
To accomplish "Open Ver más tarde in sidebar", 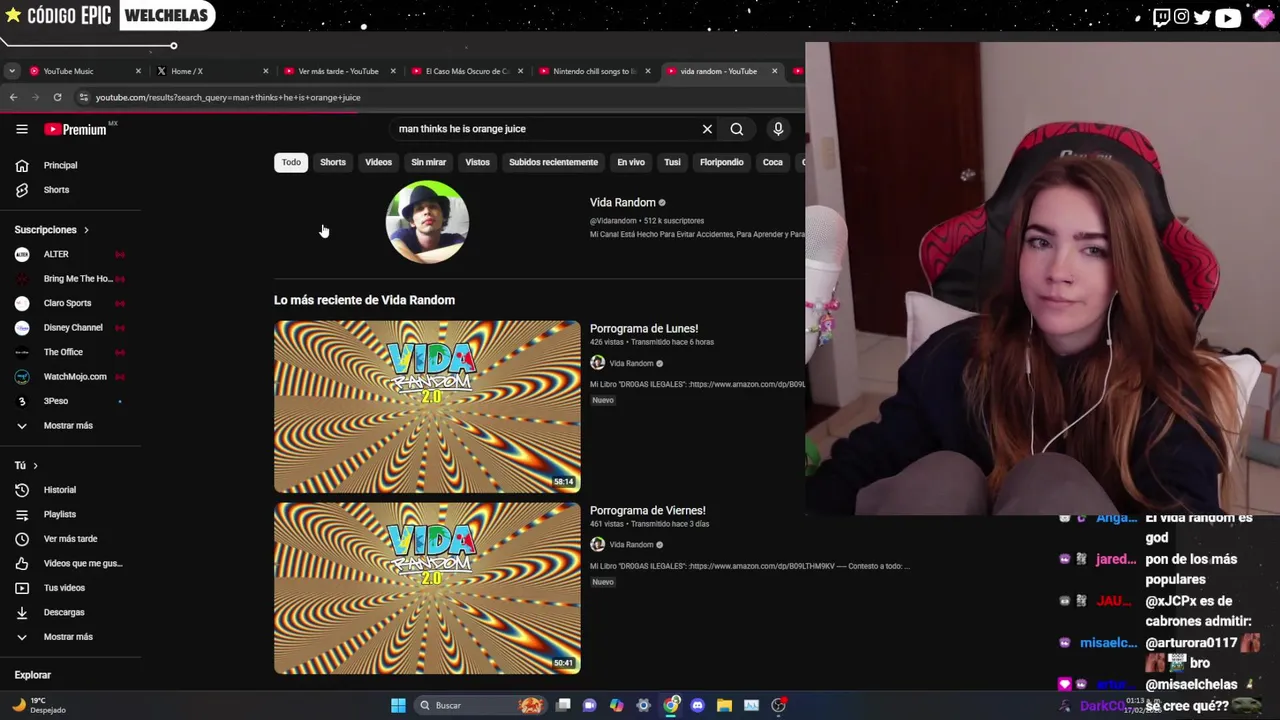I will (x=70, y=539).
